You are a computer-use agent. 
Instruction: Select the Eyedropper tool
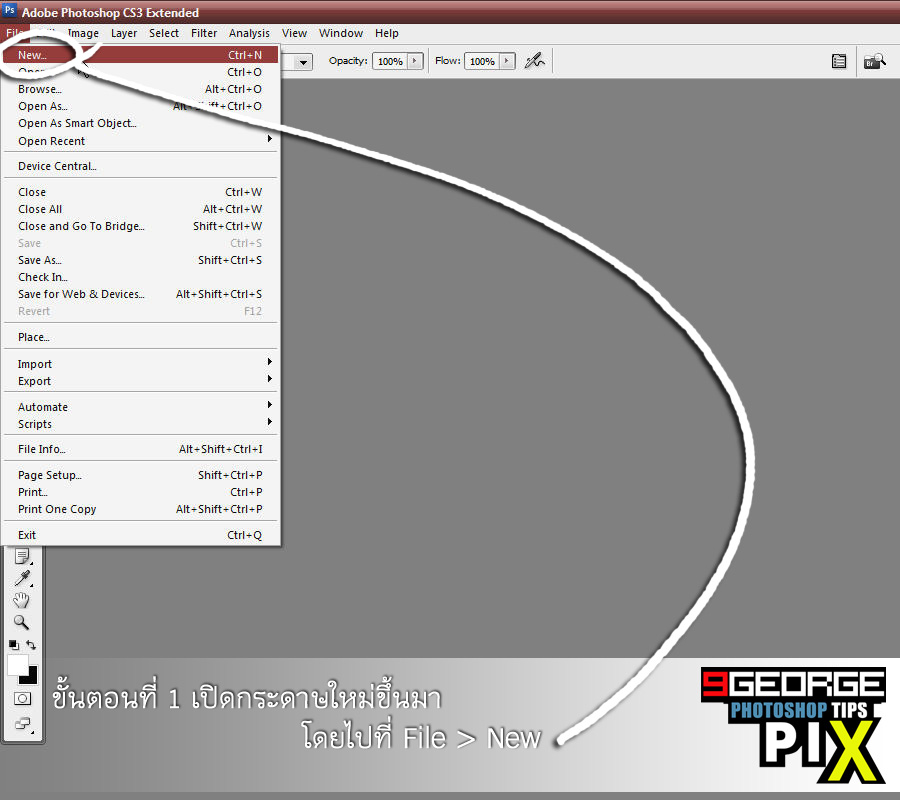pyautogui.click(x=22, y=578)
